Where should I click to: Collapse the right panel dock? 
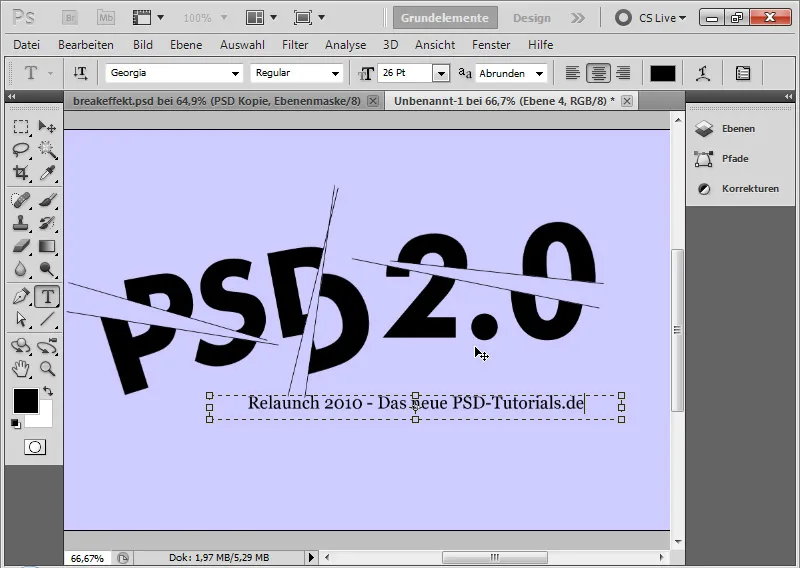[788, 96]
